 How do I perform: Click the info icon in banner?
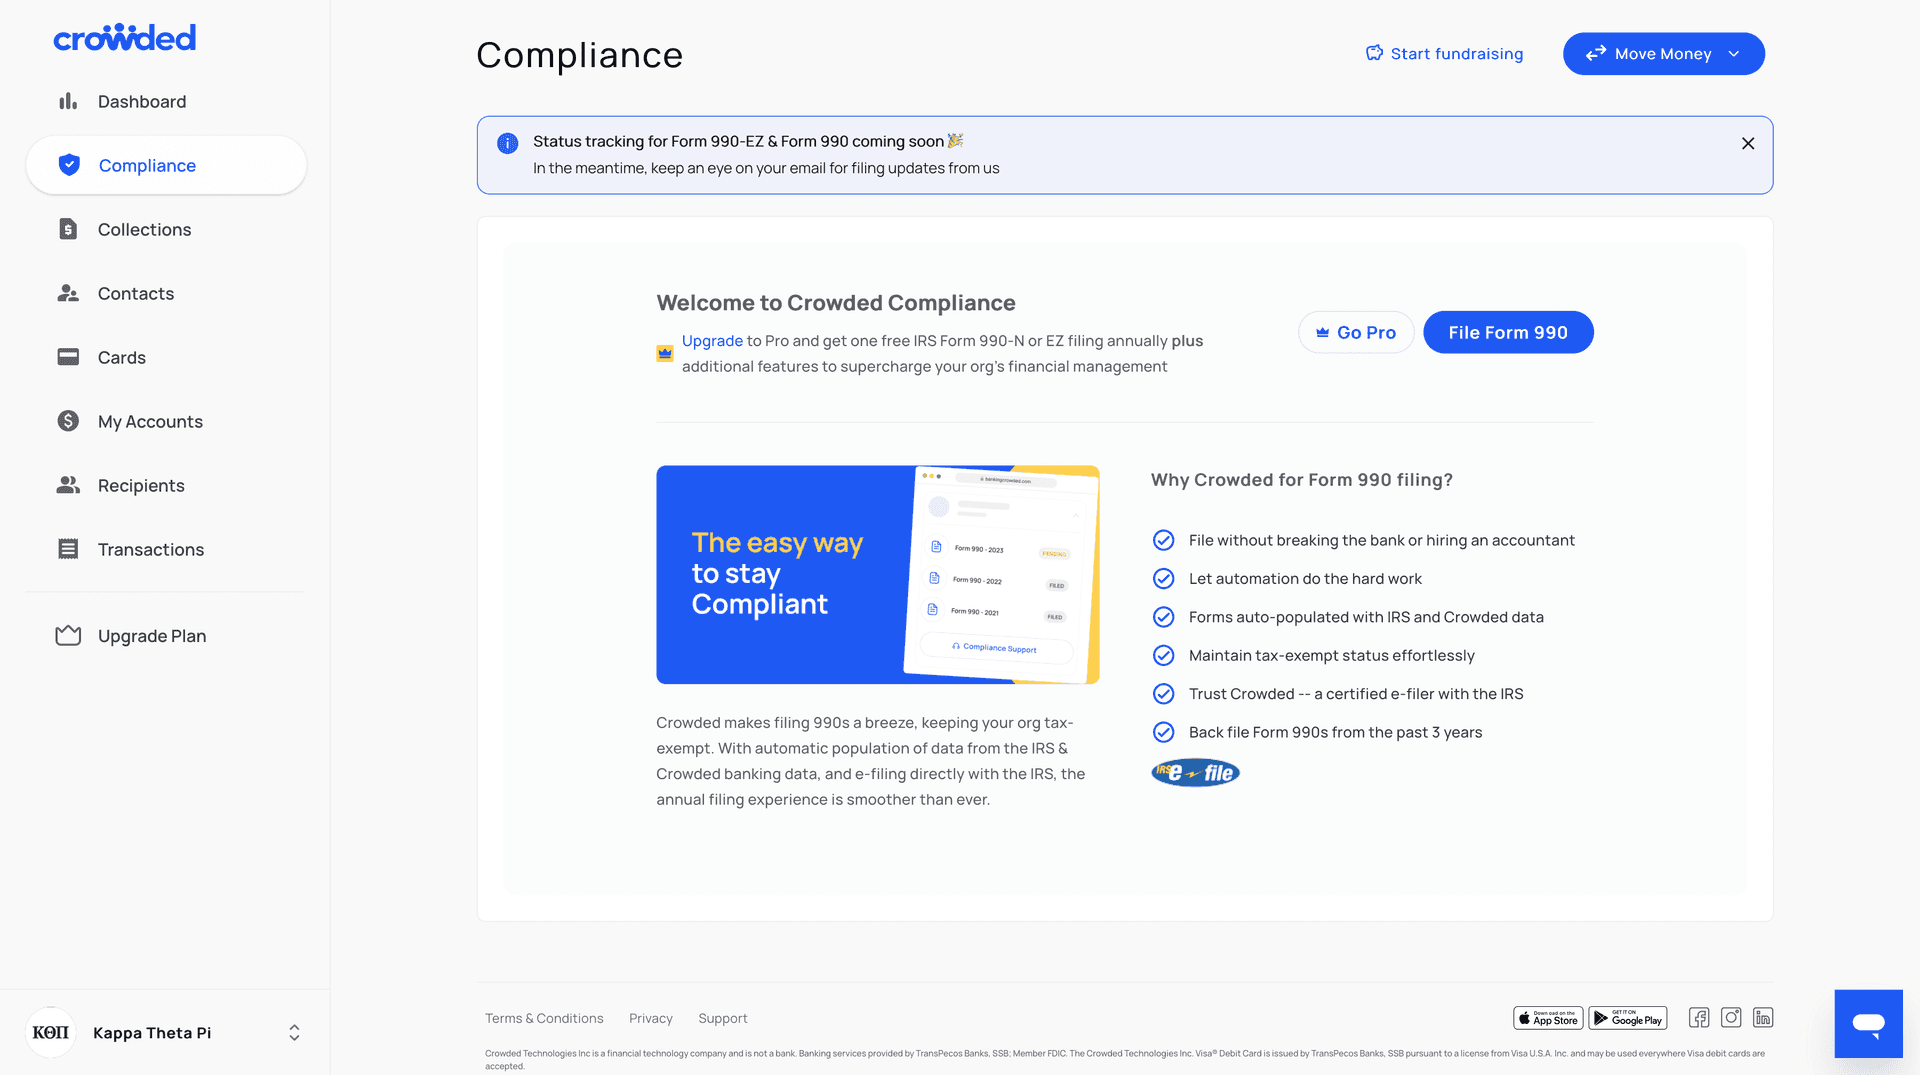coord(508,143)
